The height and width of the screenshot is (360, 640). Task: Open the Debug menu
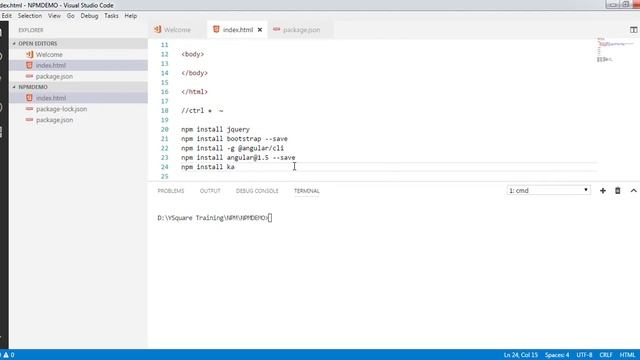click(89, 16)
